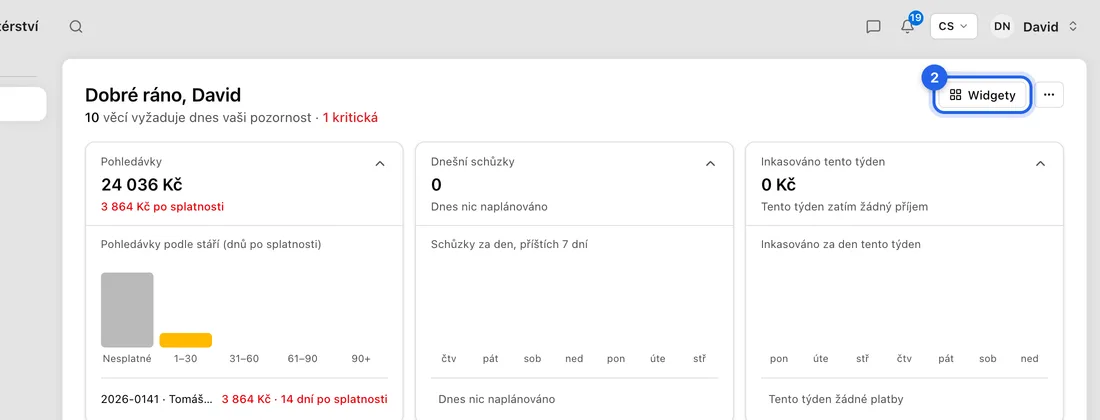Open the chat messages icon

click(x=873, y=27)
